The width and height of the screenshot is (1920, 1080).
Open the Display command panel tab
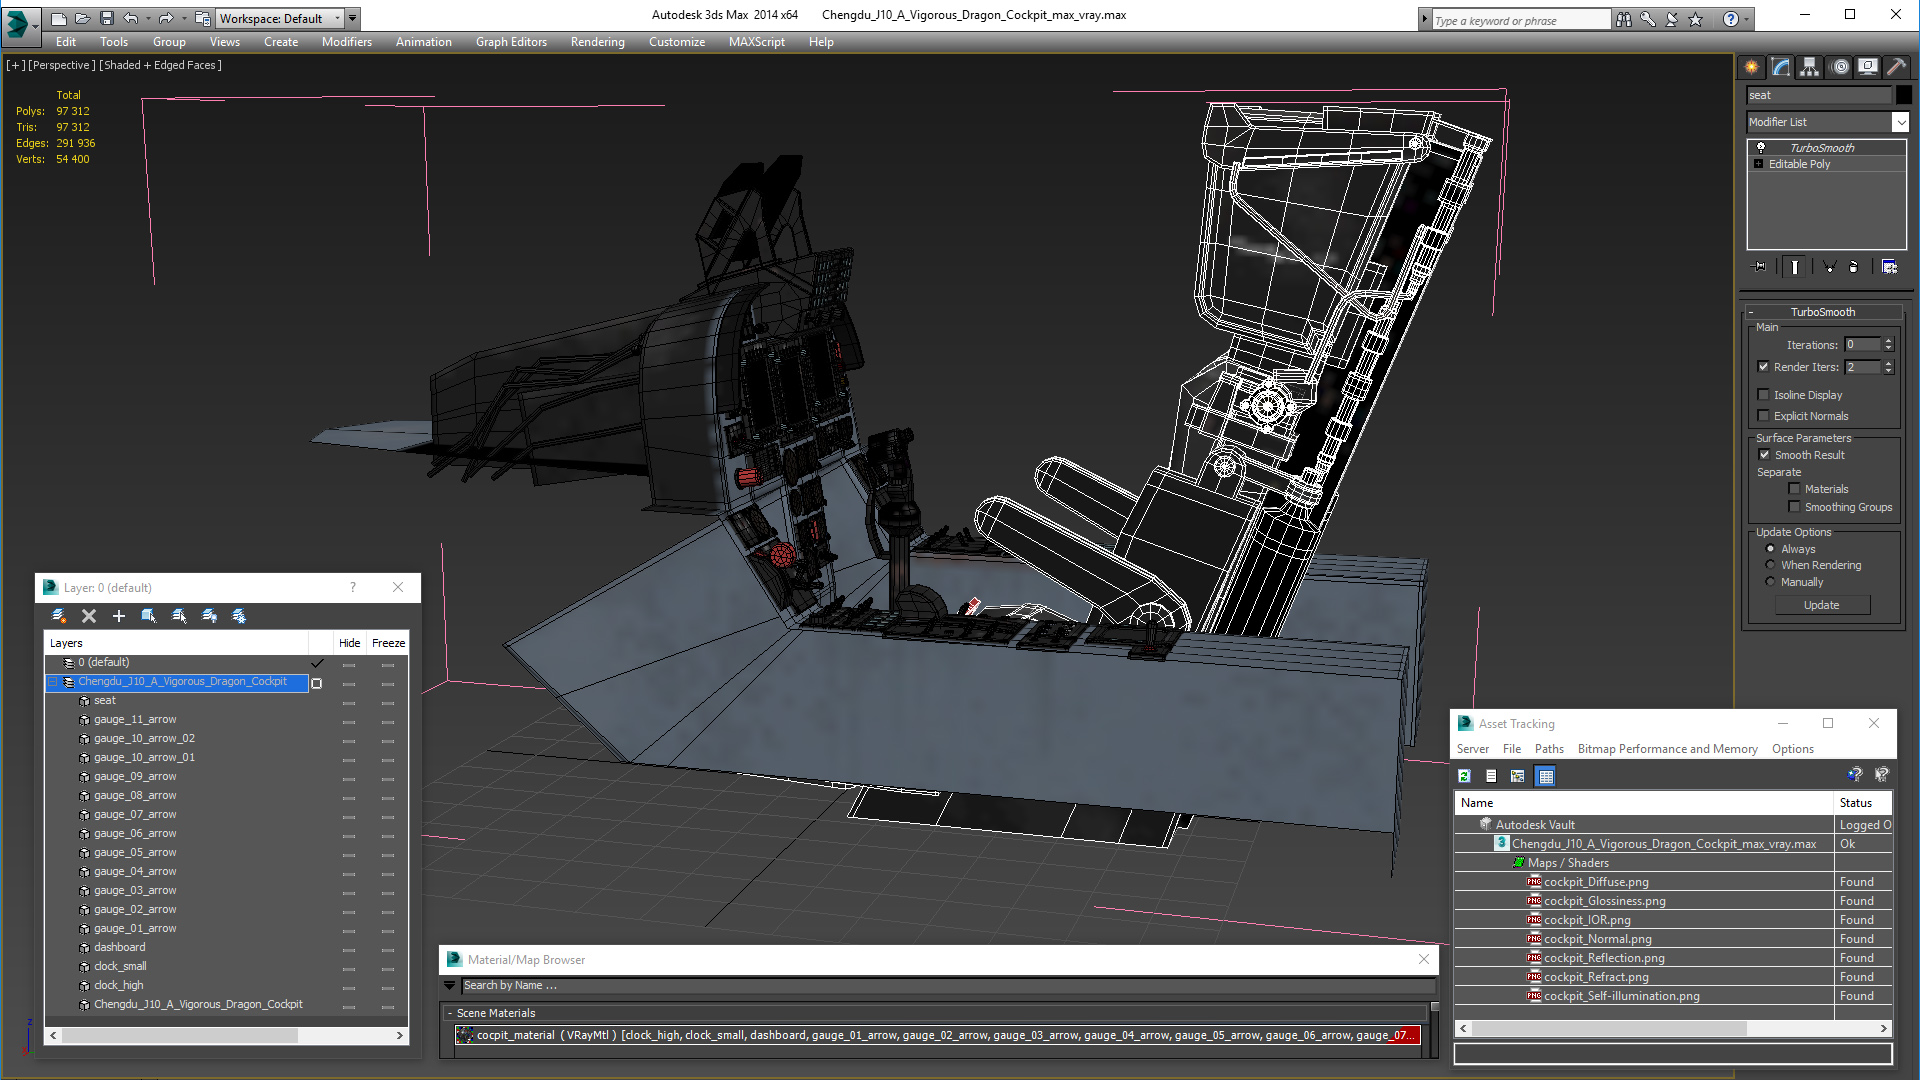pyautogui.click(x=1868, y=67)
